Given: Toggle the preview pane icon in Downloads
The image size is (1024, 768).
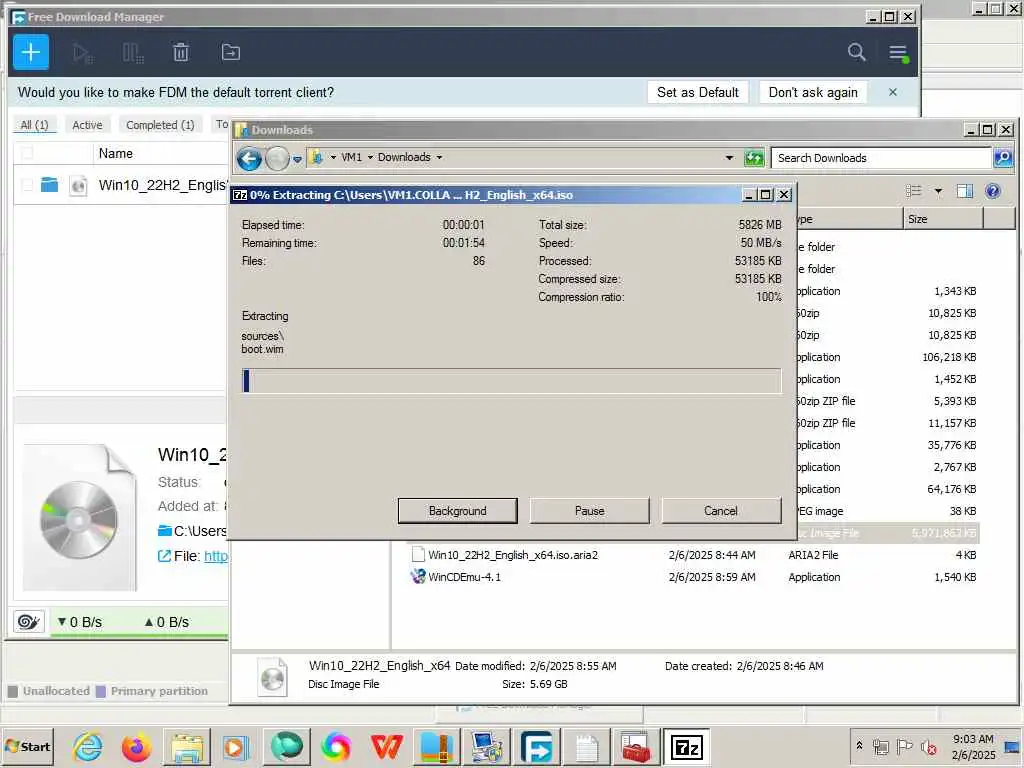Looking at the screenshot, I should pos(965,191).
